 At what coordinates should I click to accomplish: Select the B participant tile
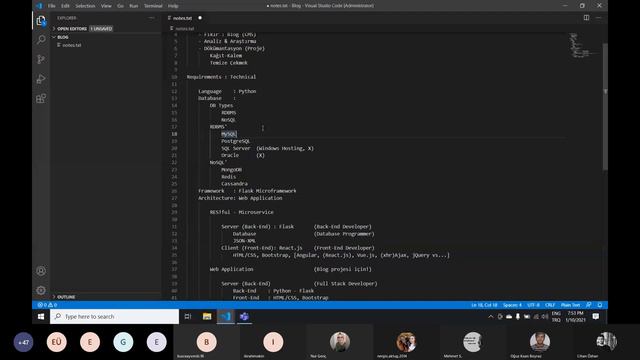click(x=207, y=342)
